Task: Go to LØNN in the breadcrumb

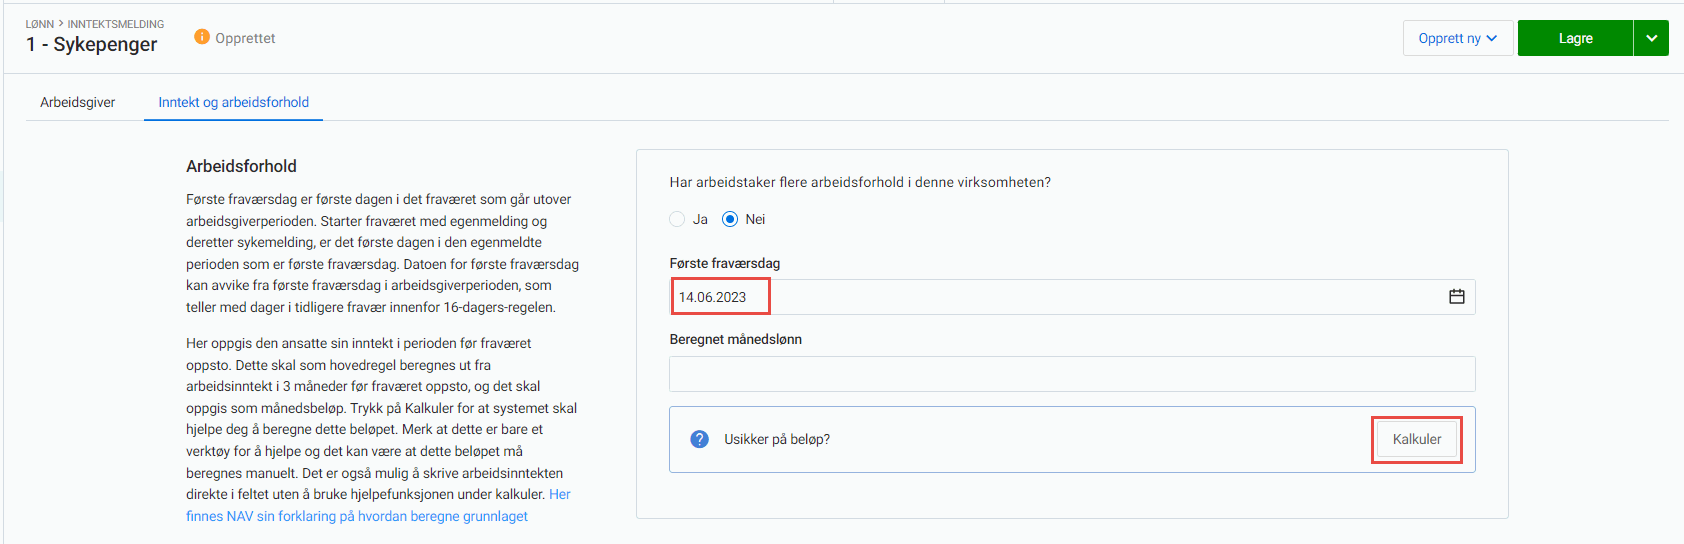Action: pos(40,24)
